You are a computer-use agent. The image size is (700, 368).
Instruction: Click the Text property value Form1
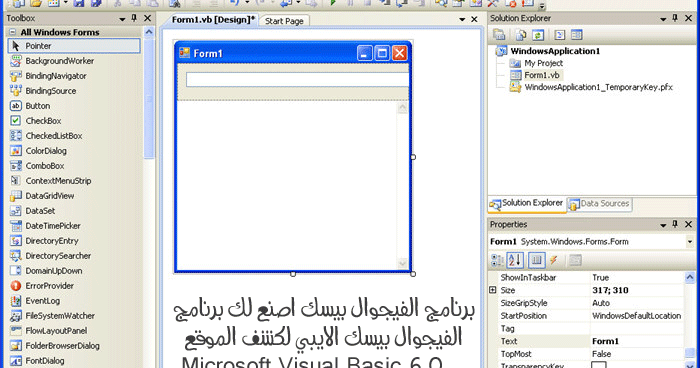point(605,341)
